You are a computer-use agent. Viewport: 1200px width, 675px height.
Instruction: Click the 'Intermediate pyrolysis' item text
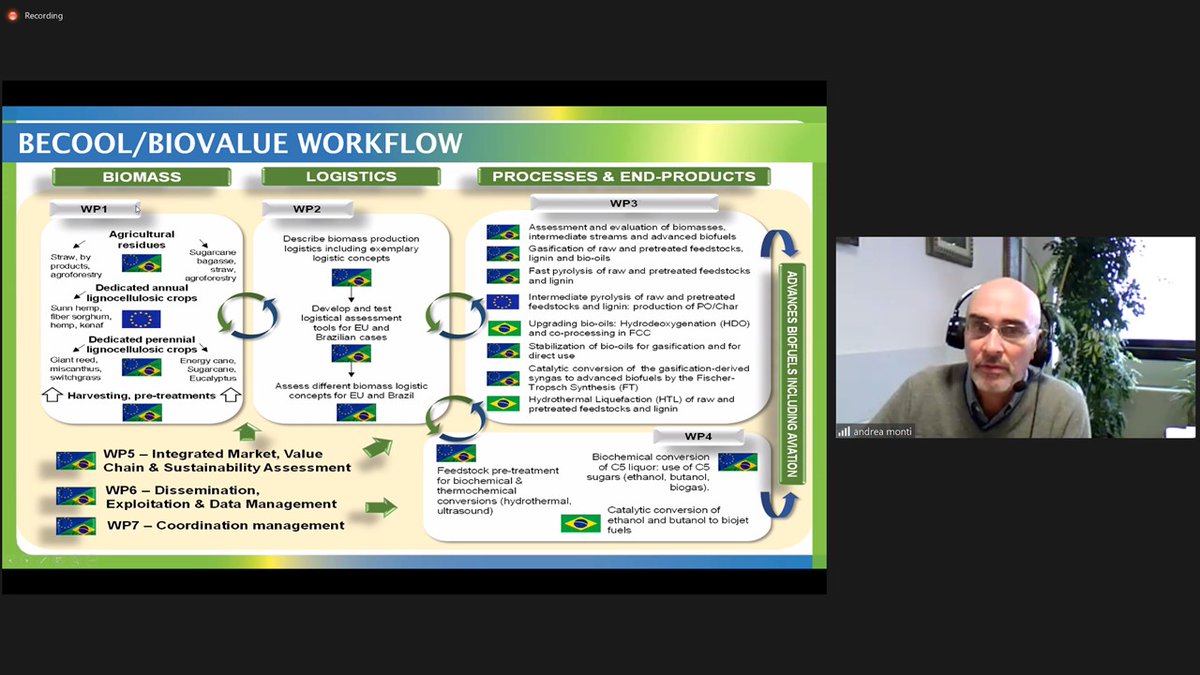pyautogui.click(x=633, y=302)
